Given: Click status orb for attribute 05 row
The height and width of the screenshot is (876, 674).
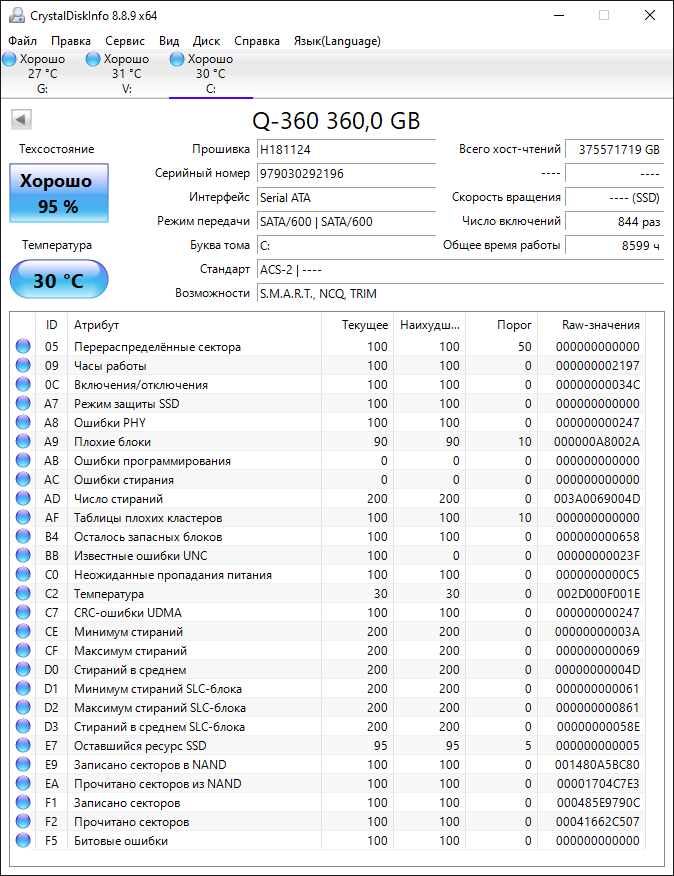Looking at the screenshot, I should click(x=23, y=347).
